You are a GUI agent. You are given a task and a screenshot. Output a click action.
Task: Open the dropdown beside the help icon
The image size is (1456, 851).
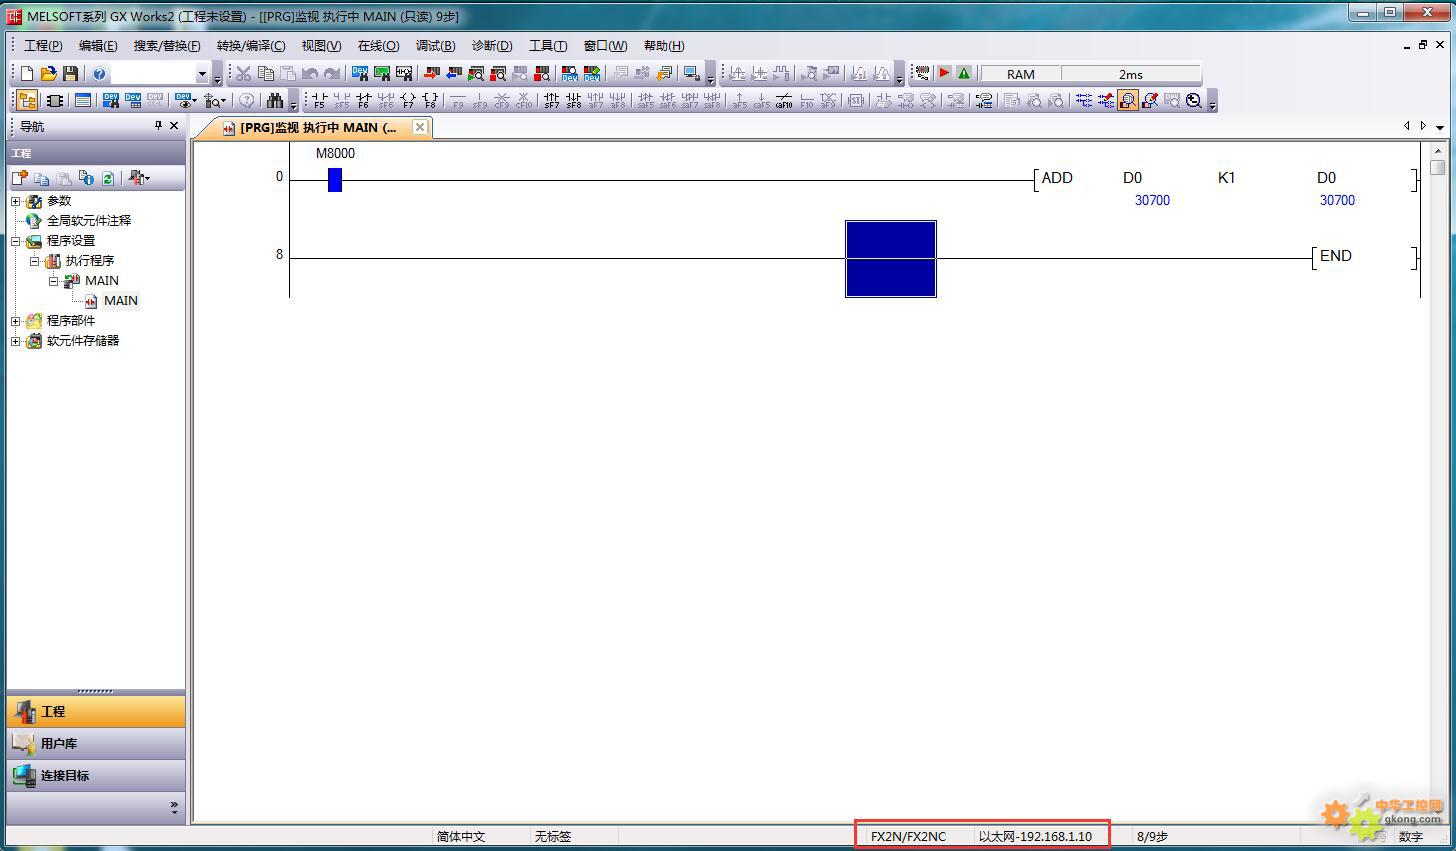[201, 74]
